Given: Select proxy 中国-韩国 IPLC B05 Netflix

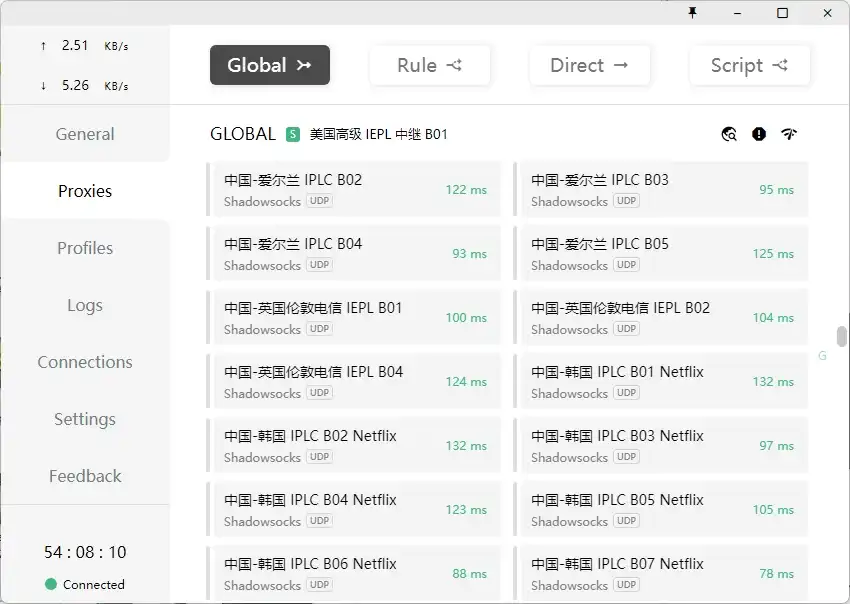Looking at the screenshot, I should pyautogui.click(x=661, y=509).
